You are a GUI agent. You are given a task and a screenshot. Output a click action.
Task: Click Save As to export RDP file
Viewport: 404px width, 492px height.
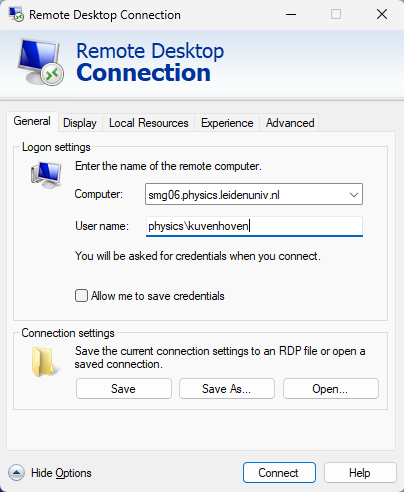[x=227, y=389]
